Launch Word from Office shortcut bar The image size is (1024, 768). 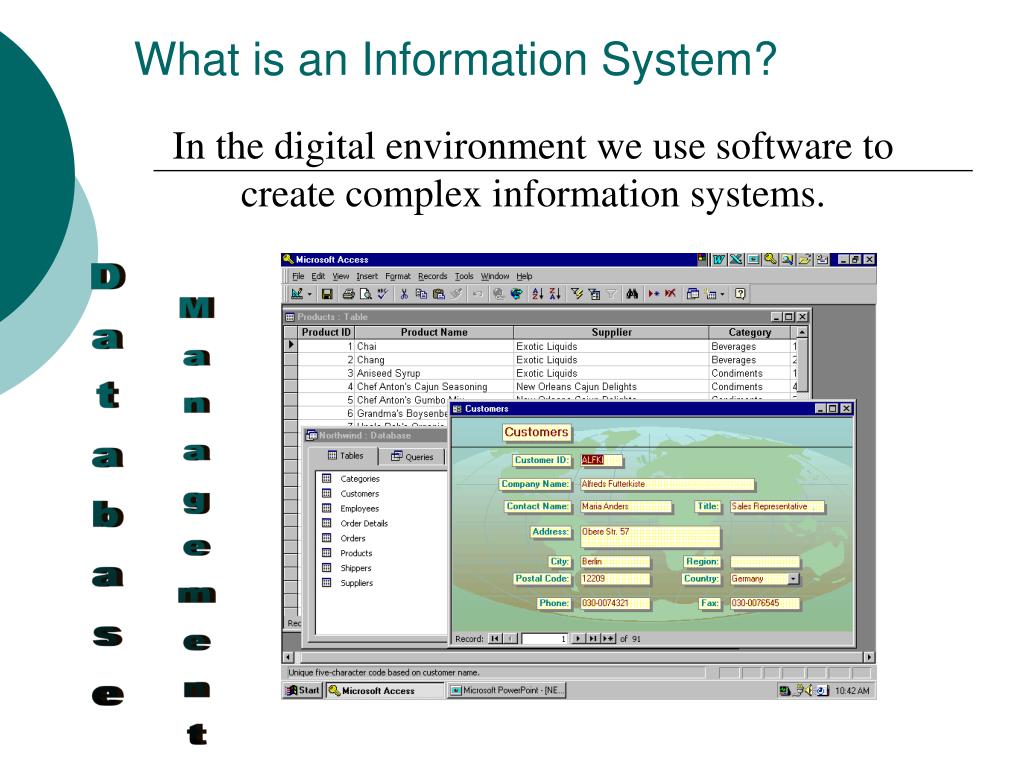(719, 259)
